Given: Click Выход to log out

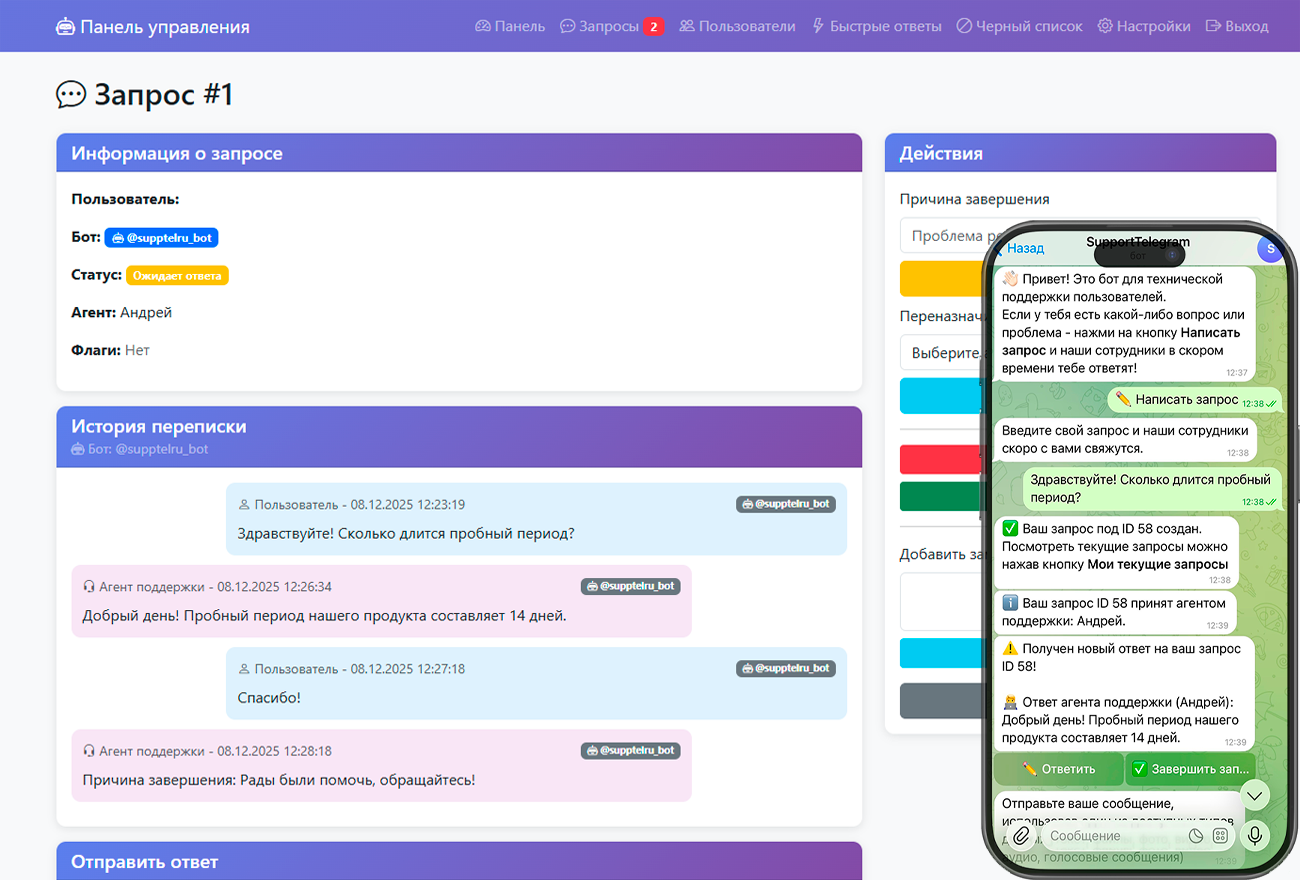Looking at the screenshot, I should click(1237, 27).
